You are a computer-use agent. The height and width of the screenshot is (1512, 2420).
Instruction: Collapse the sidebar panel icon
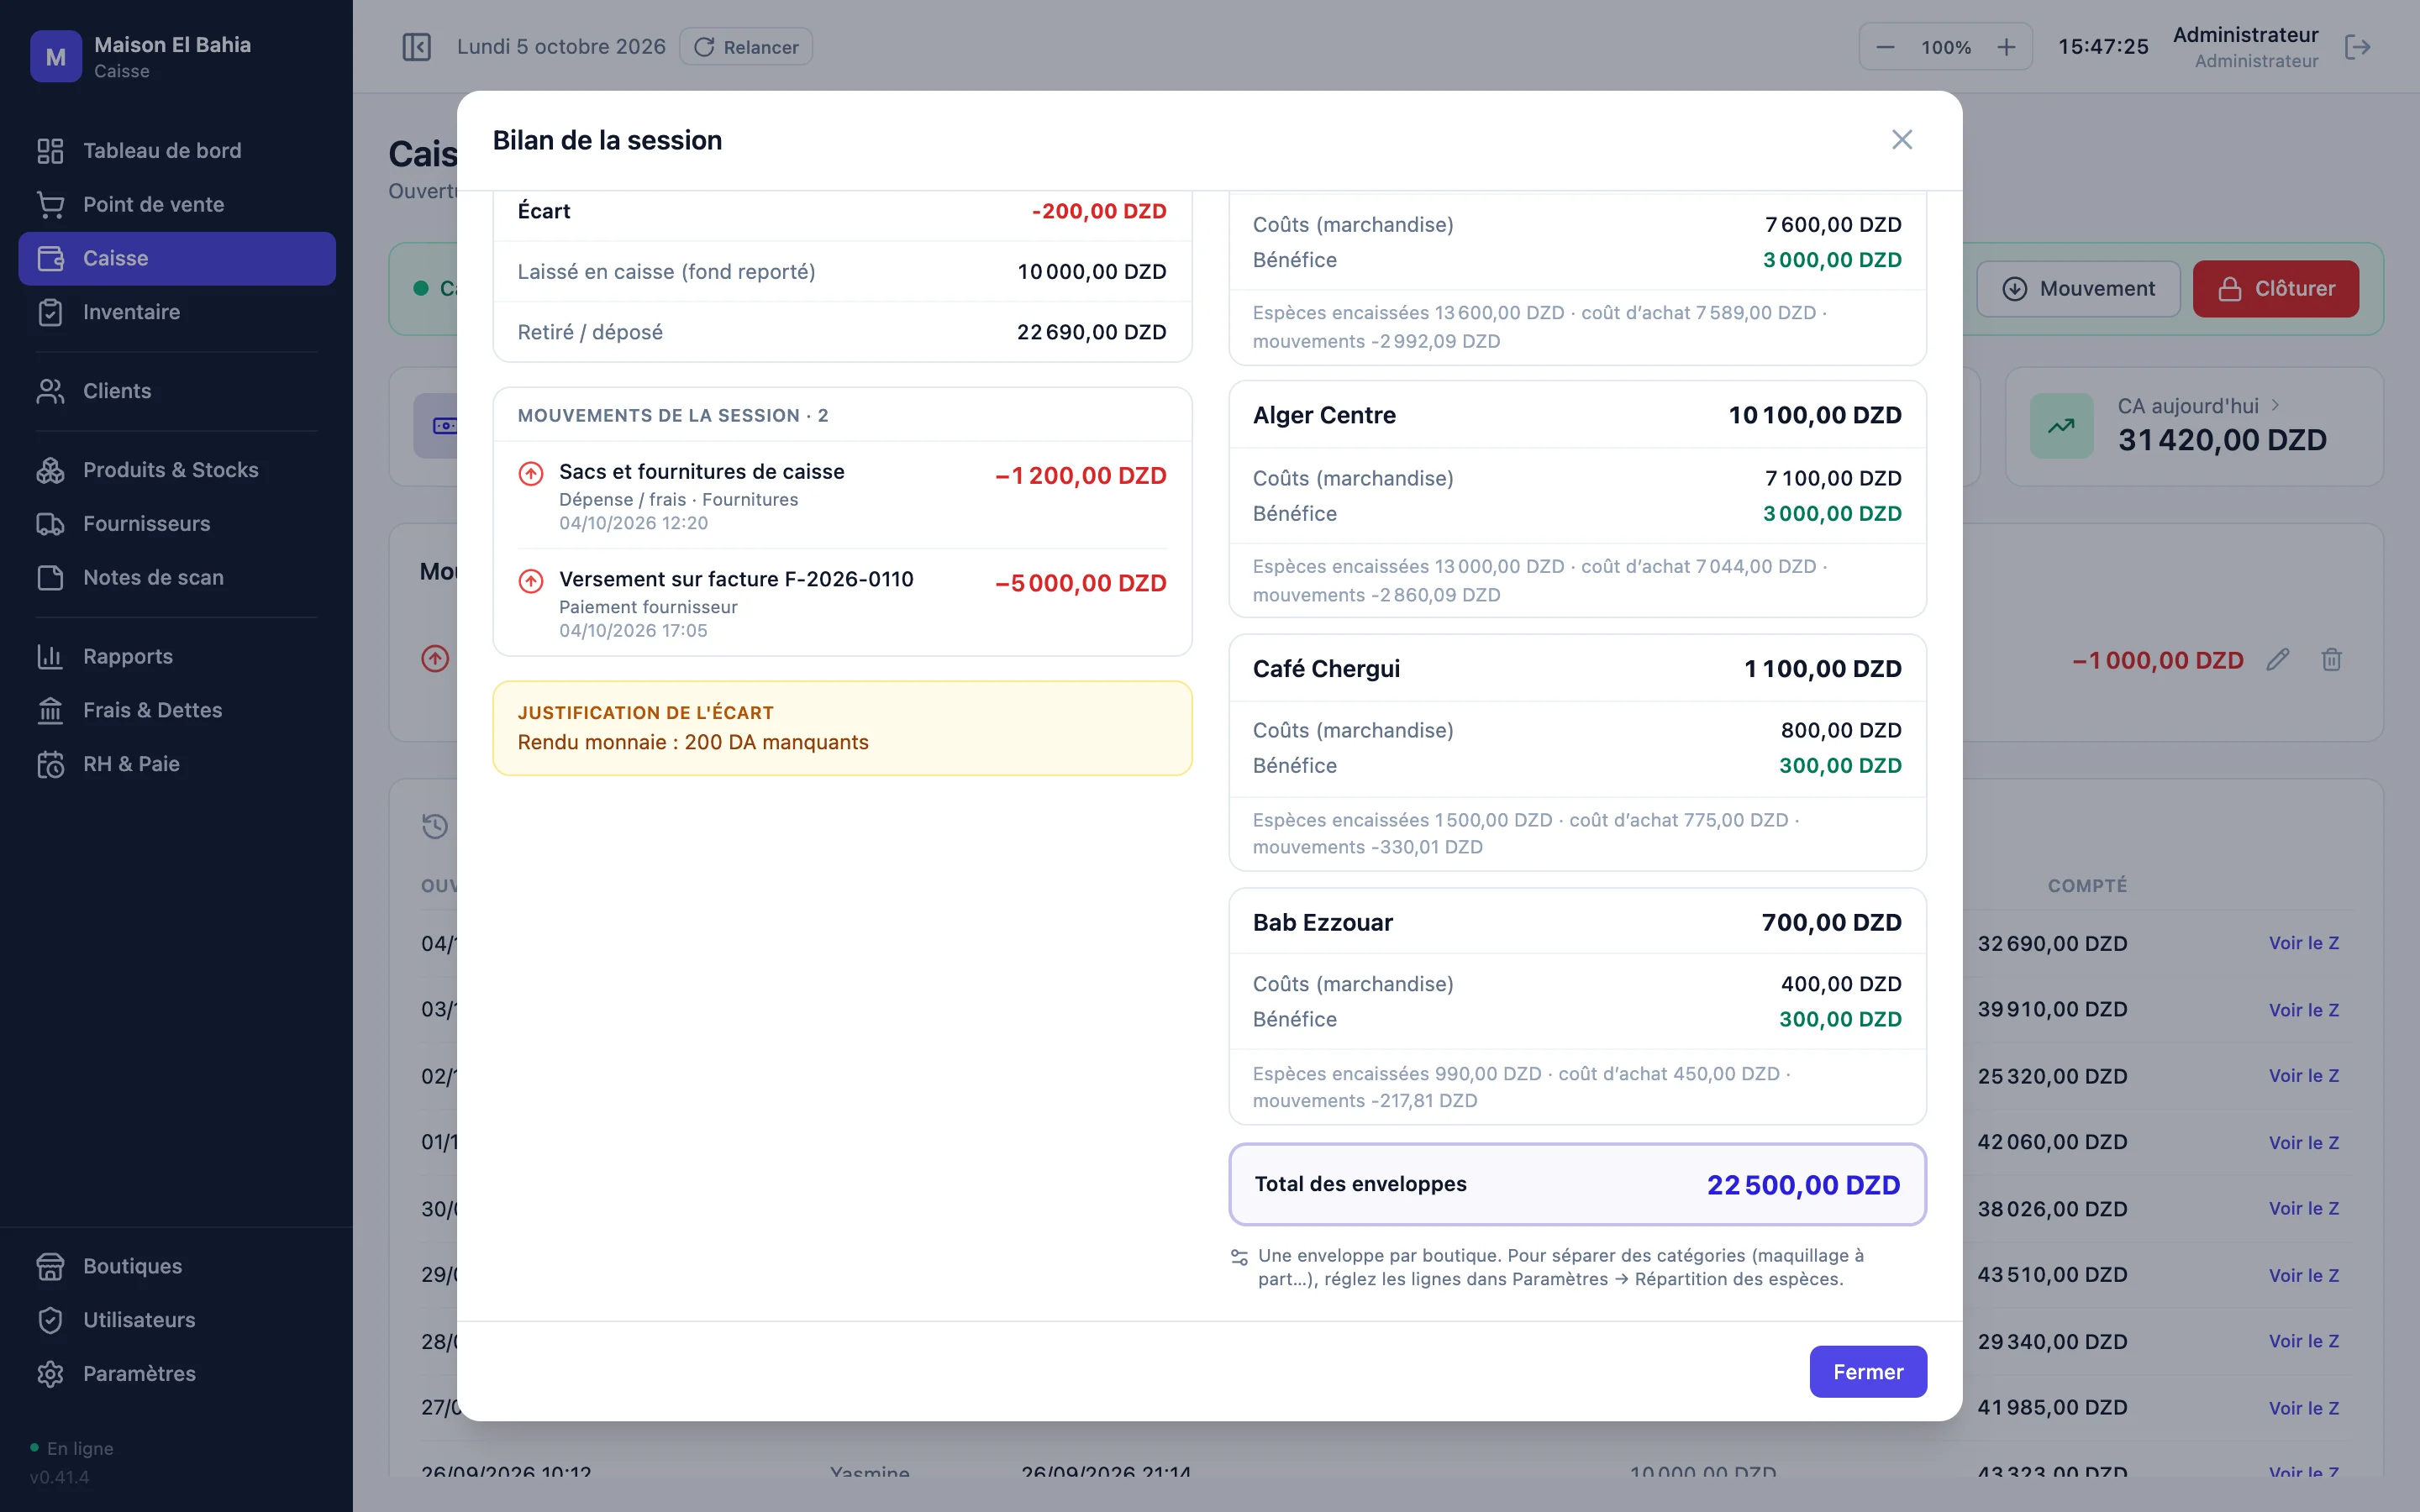point(416,47)
